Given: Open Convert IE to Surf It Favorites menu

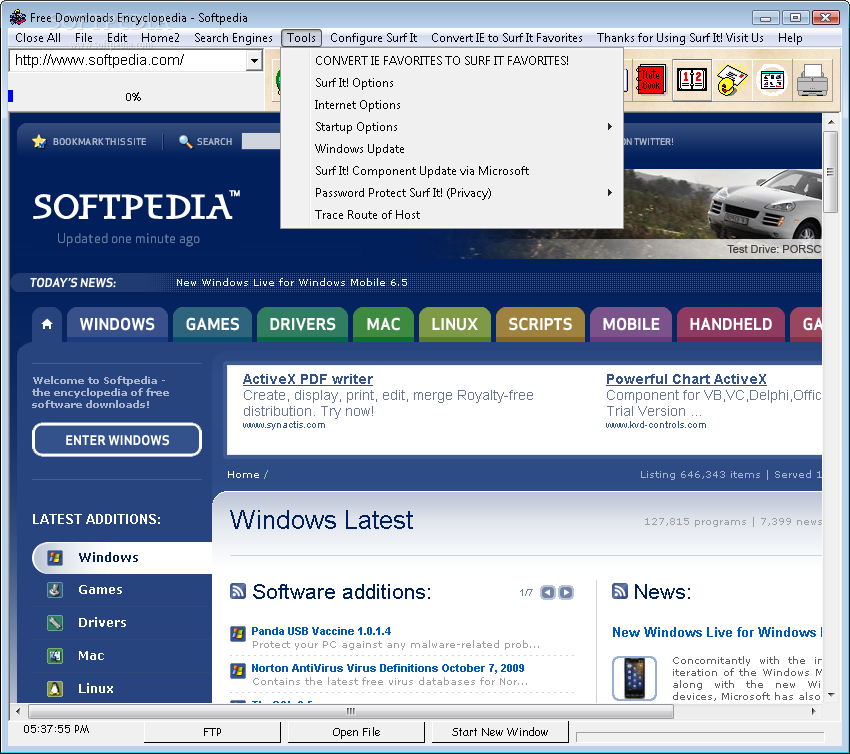Looking at the screenshot, I should (507, 38).
